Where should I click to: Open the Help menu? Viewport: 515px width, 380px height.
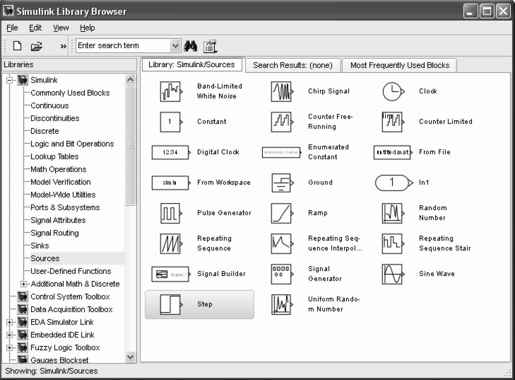tap(87, 28)
